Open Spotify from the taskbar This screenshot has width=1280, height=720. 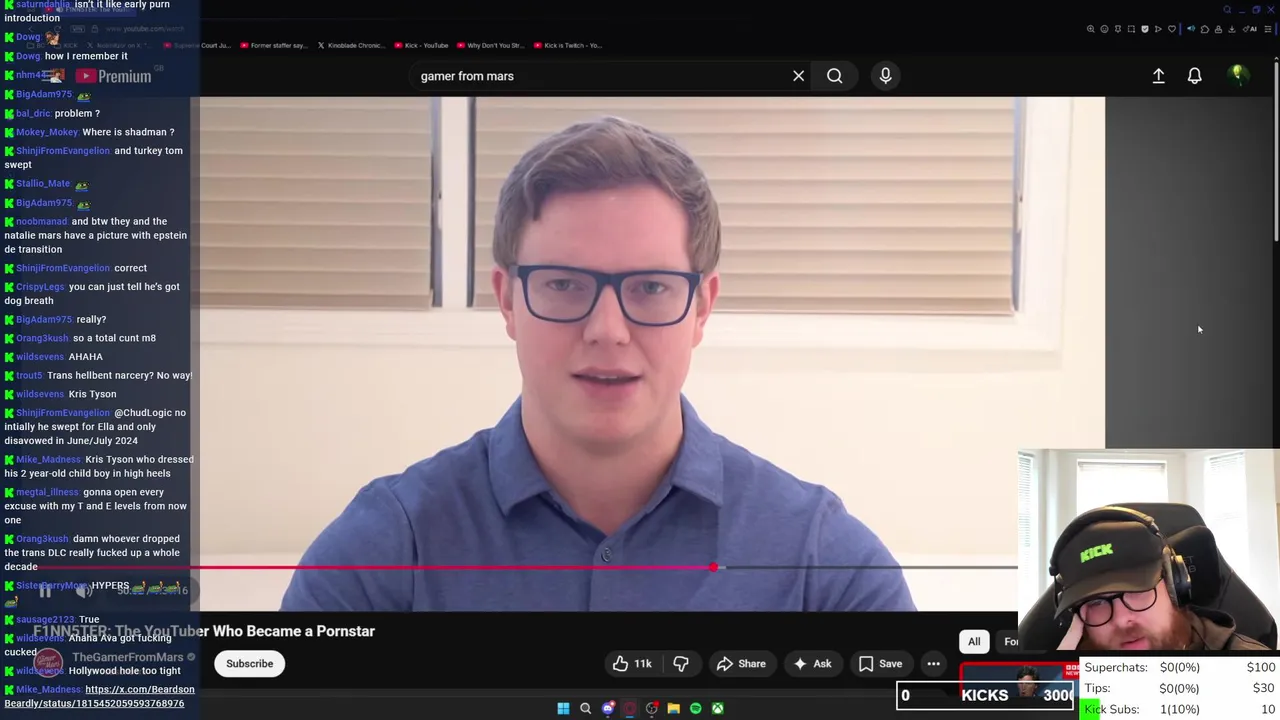pyautogui.click(x=696, y=708)
